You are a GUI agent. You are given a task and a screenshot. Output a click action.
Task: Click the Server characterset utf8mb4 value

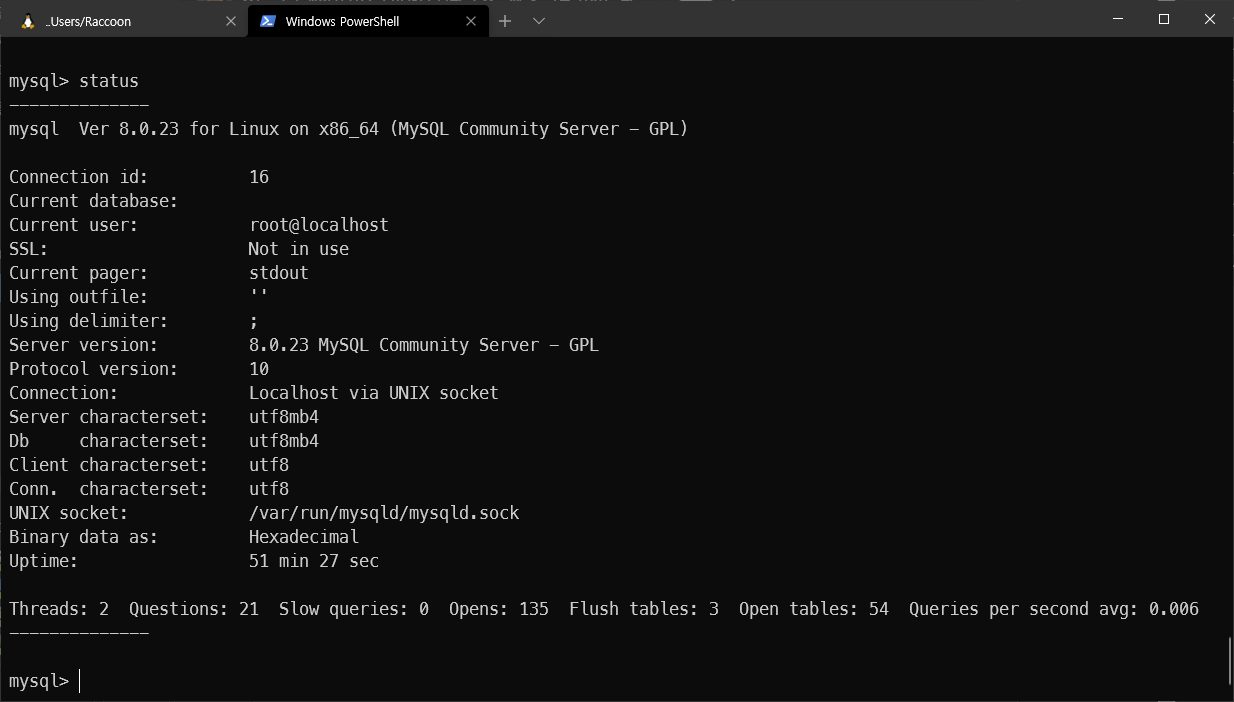coord(284,417)
